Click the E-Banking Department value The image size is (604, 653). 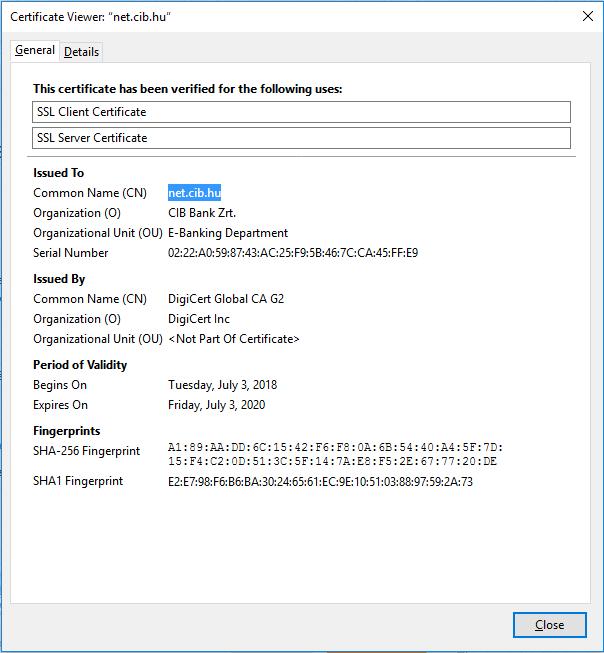tap(228, 233)
